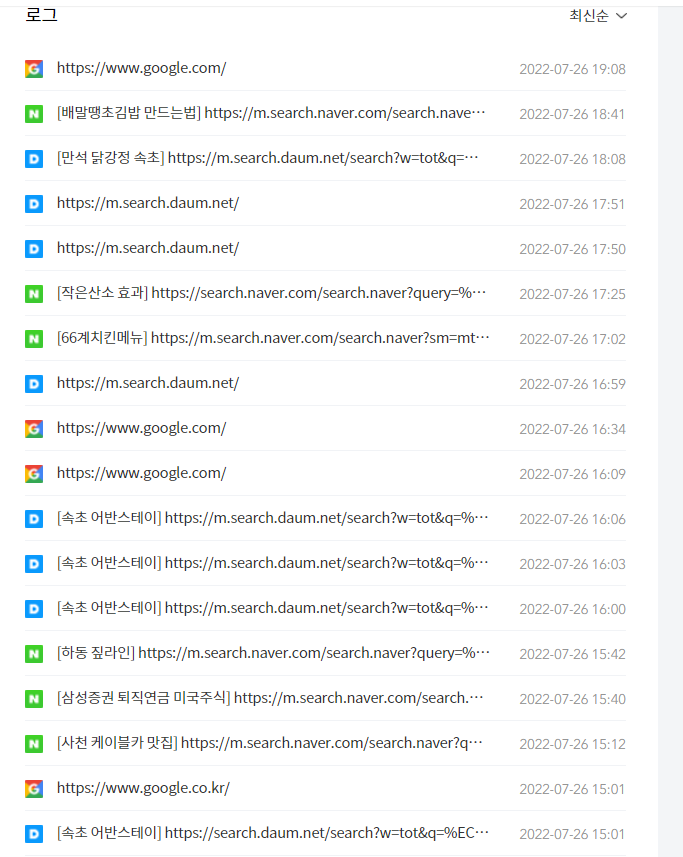Image resolution: width=683 pixels, height=857 pixels.
Task: Open 속초 어반스테이 entry logged at 16:06
Action: pos(273,518)
